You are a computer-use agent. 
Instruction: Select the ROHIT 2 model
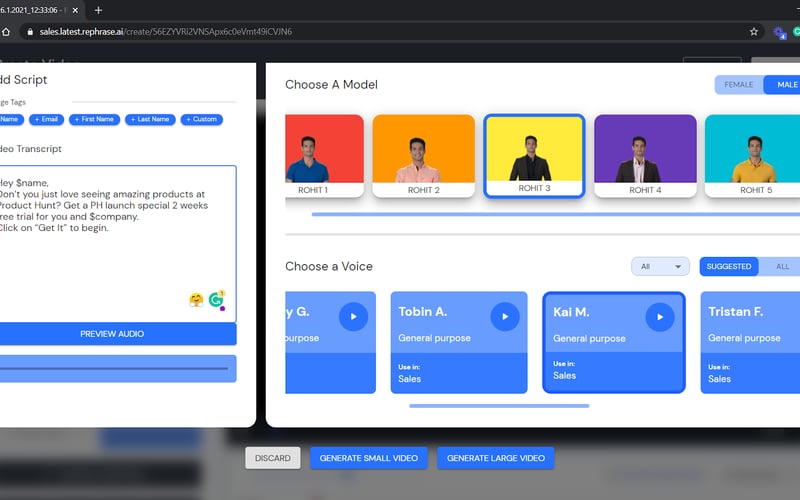[x=423, y=156]
